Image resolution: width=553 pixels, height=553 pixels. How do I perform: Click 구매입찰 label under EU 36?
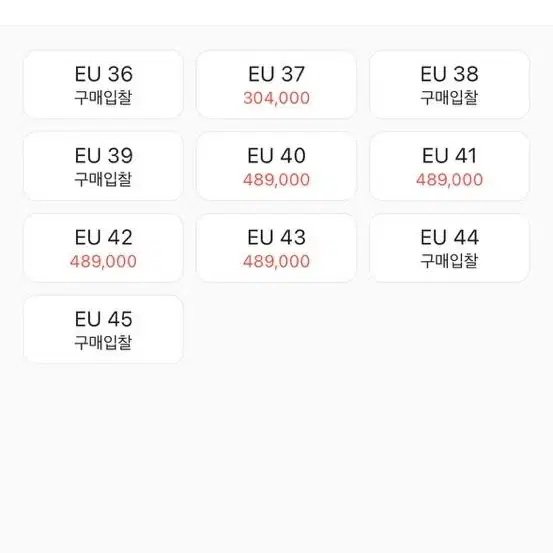click(x=103, y=98)
